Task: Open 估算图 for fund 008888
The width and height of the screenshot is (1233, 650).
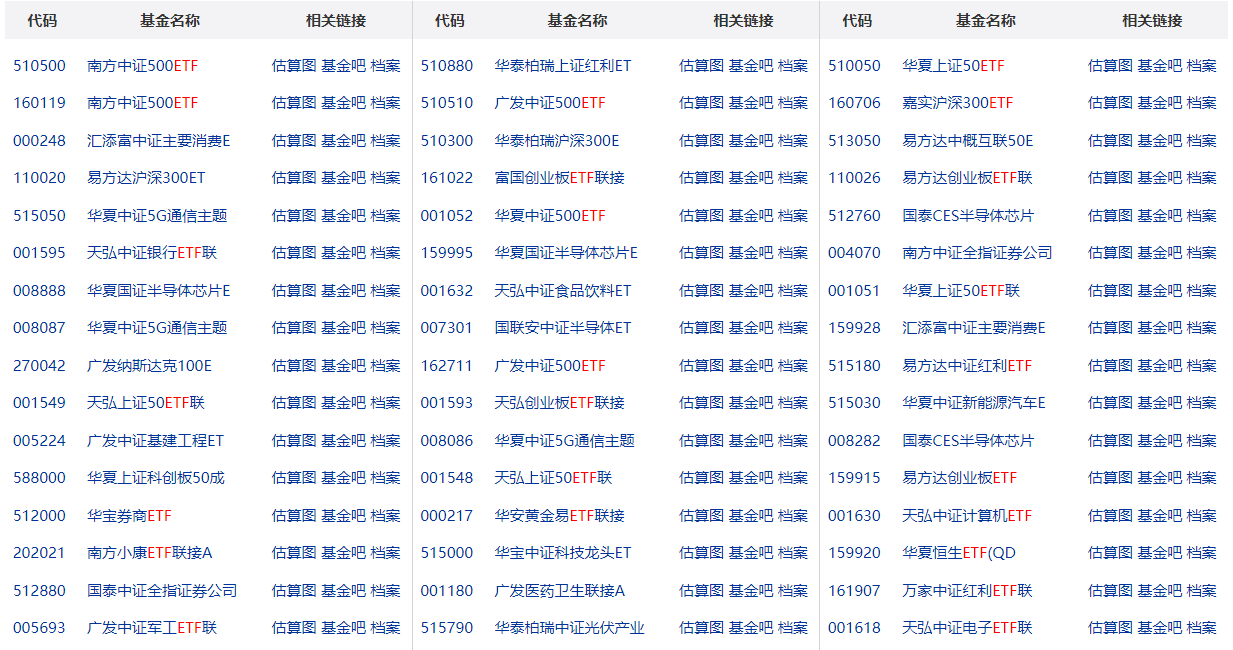Action: pos(294,291)
